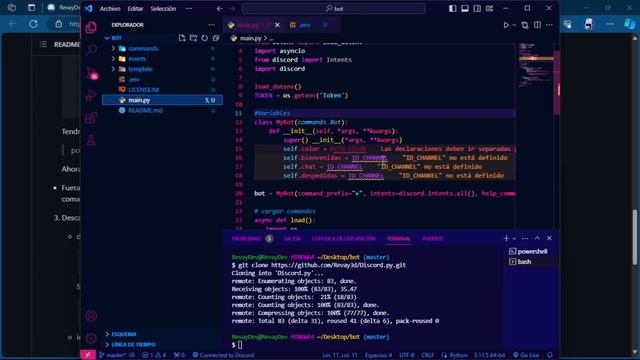This screenshot has width=640, height=360.
Task: Open the Testing flask view
Action: (91, 140)
